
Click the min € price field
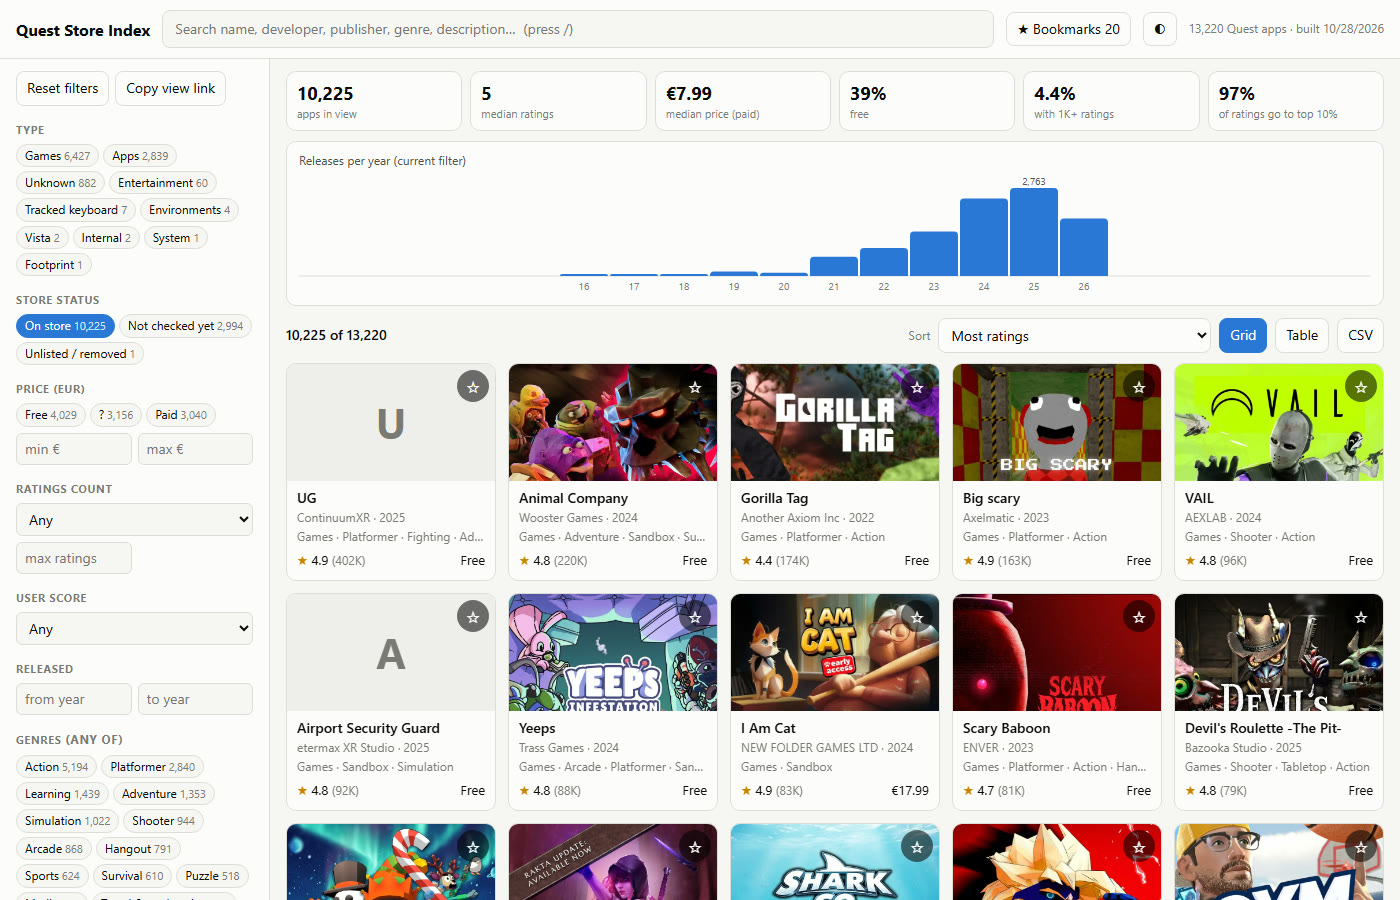[x=74, y=449]
